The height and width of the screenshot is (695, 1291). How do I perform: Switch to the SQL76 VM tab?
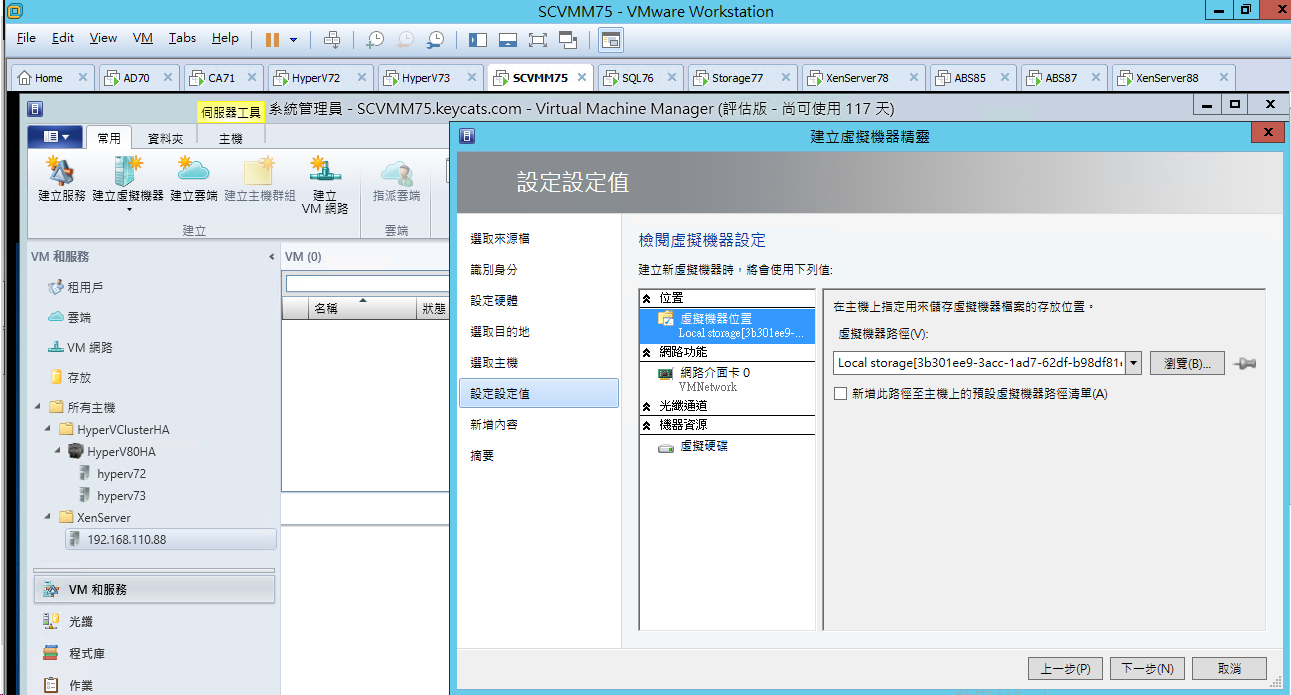click(x=638, y=77)
